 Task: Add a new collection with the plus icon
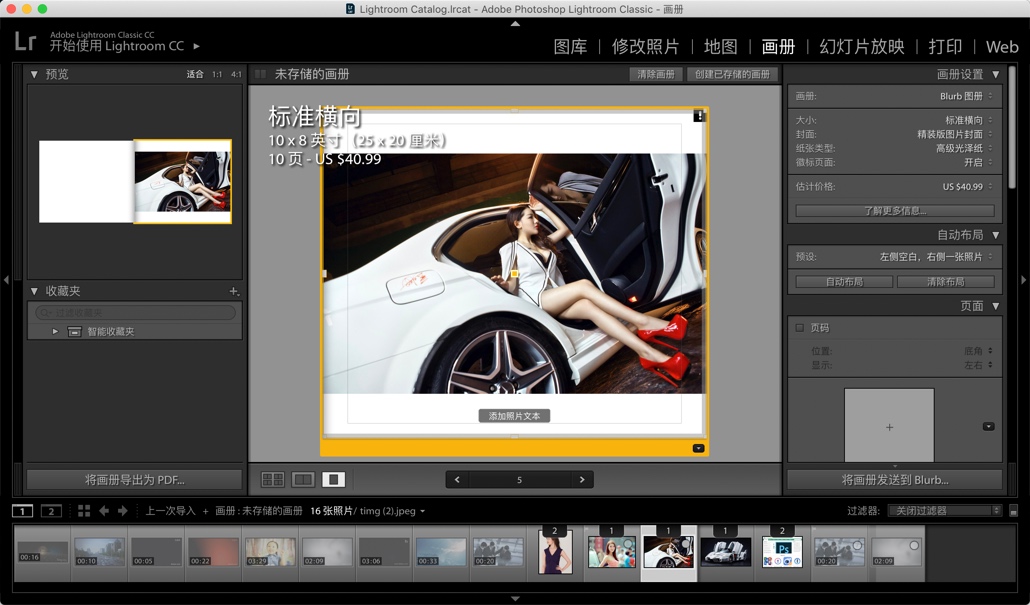[x=233, y=291]
